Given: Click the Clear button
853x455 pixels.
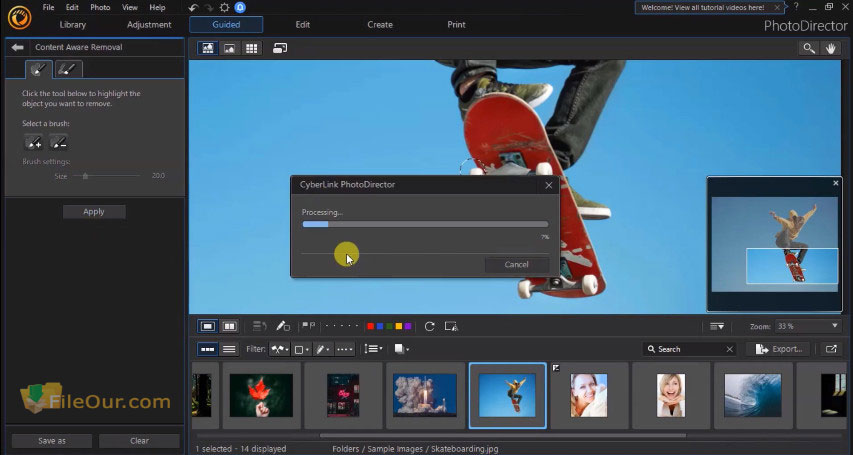Looking at the screenshot, I should (x=139, y=441).
